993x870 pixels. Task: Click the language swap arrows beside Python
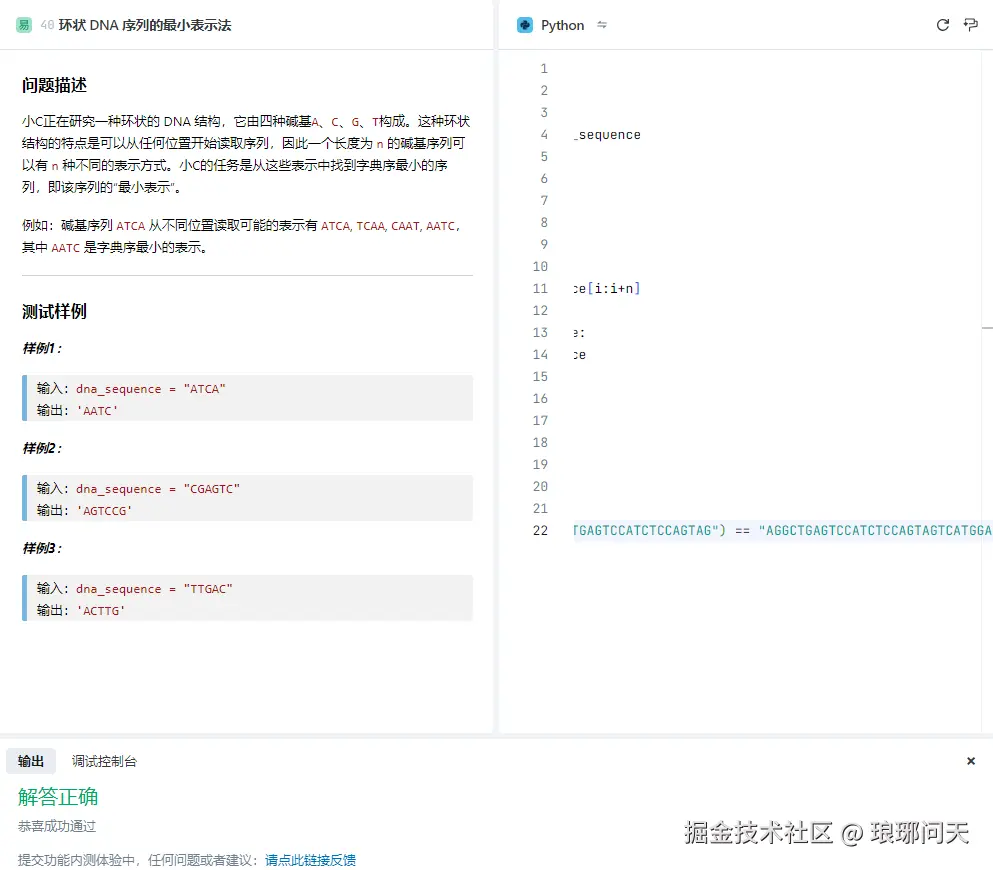(599, 25)
